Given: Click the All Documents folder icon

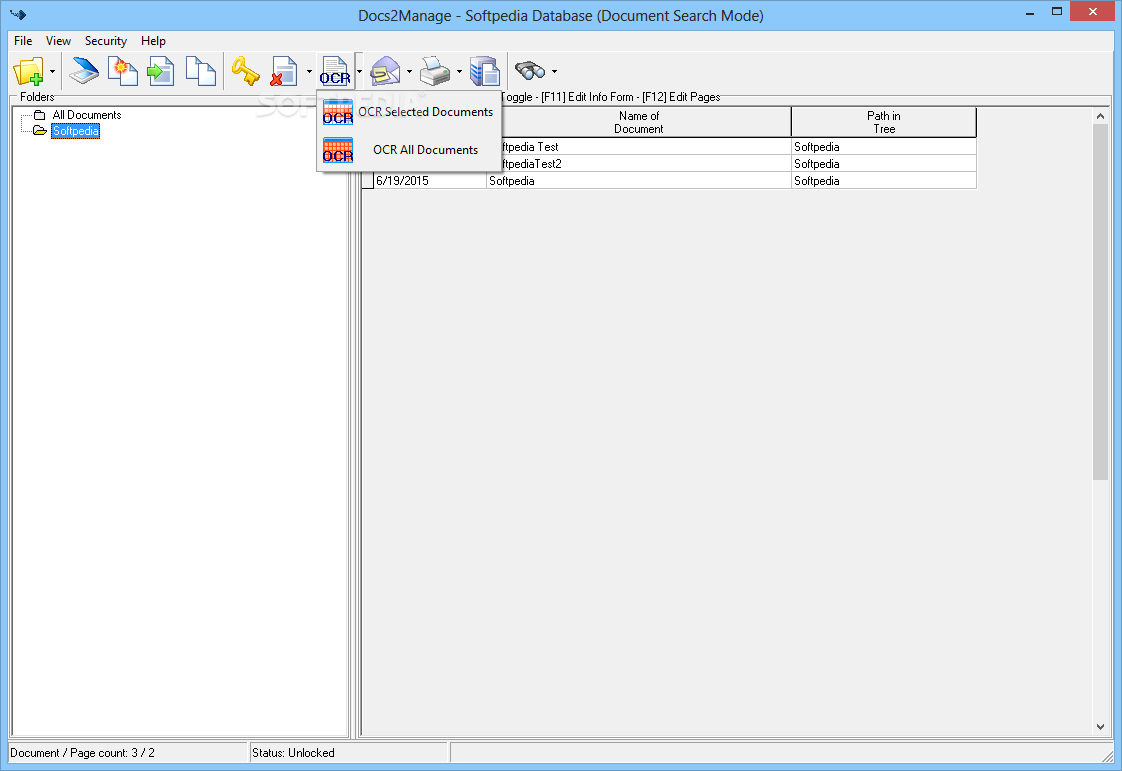Looking at the screenshot, I should tap(40, 115).
